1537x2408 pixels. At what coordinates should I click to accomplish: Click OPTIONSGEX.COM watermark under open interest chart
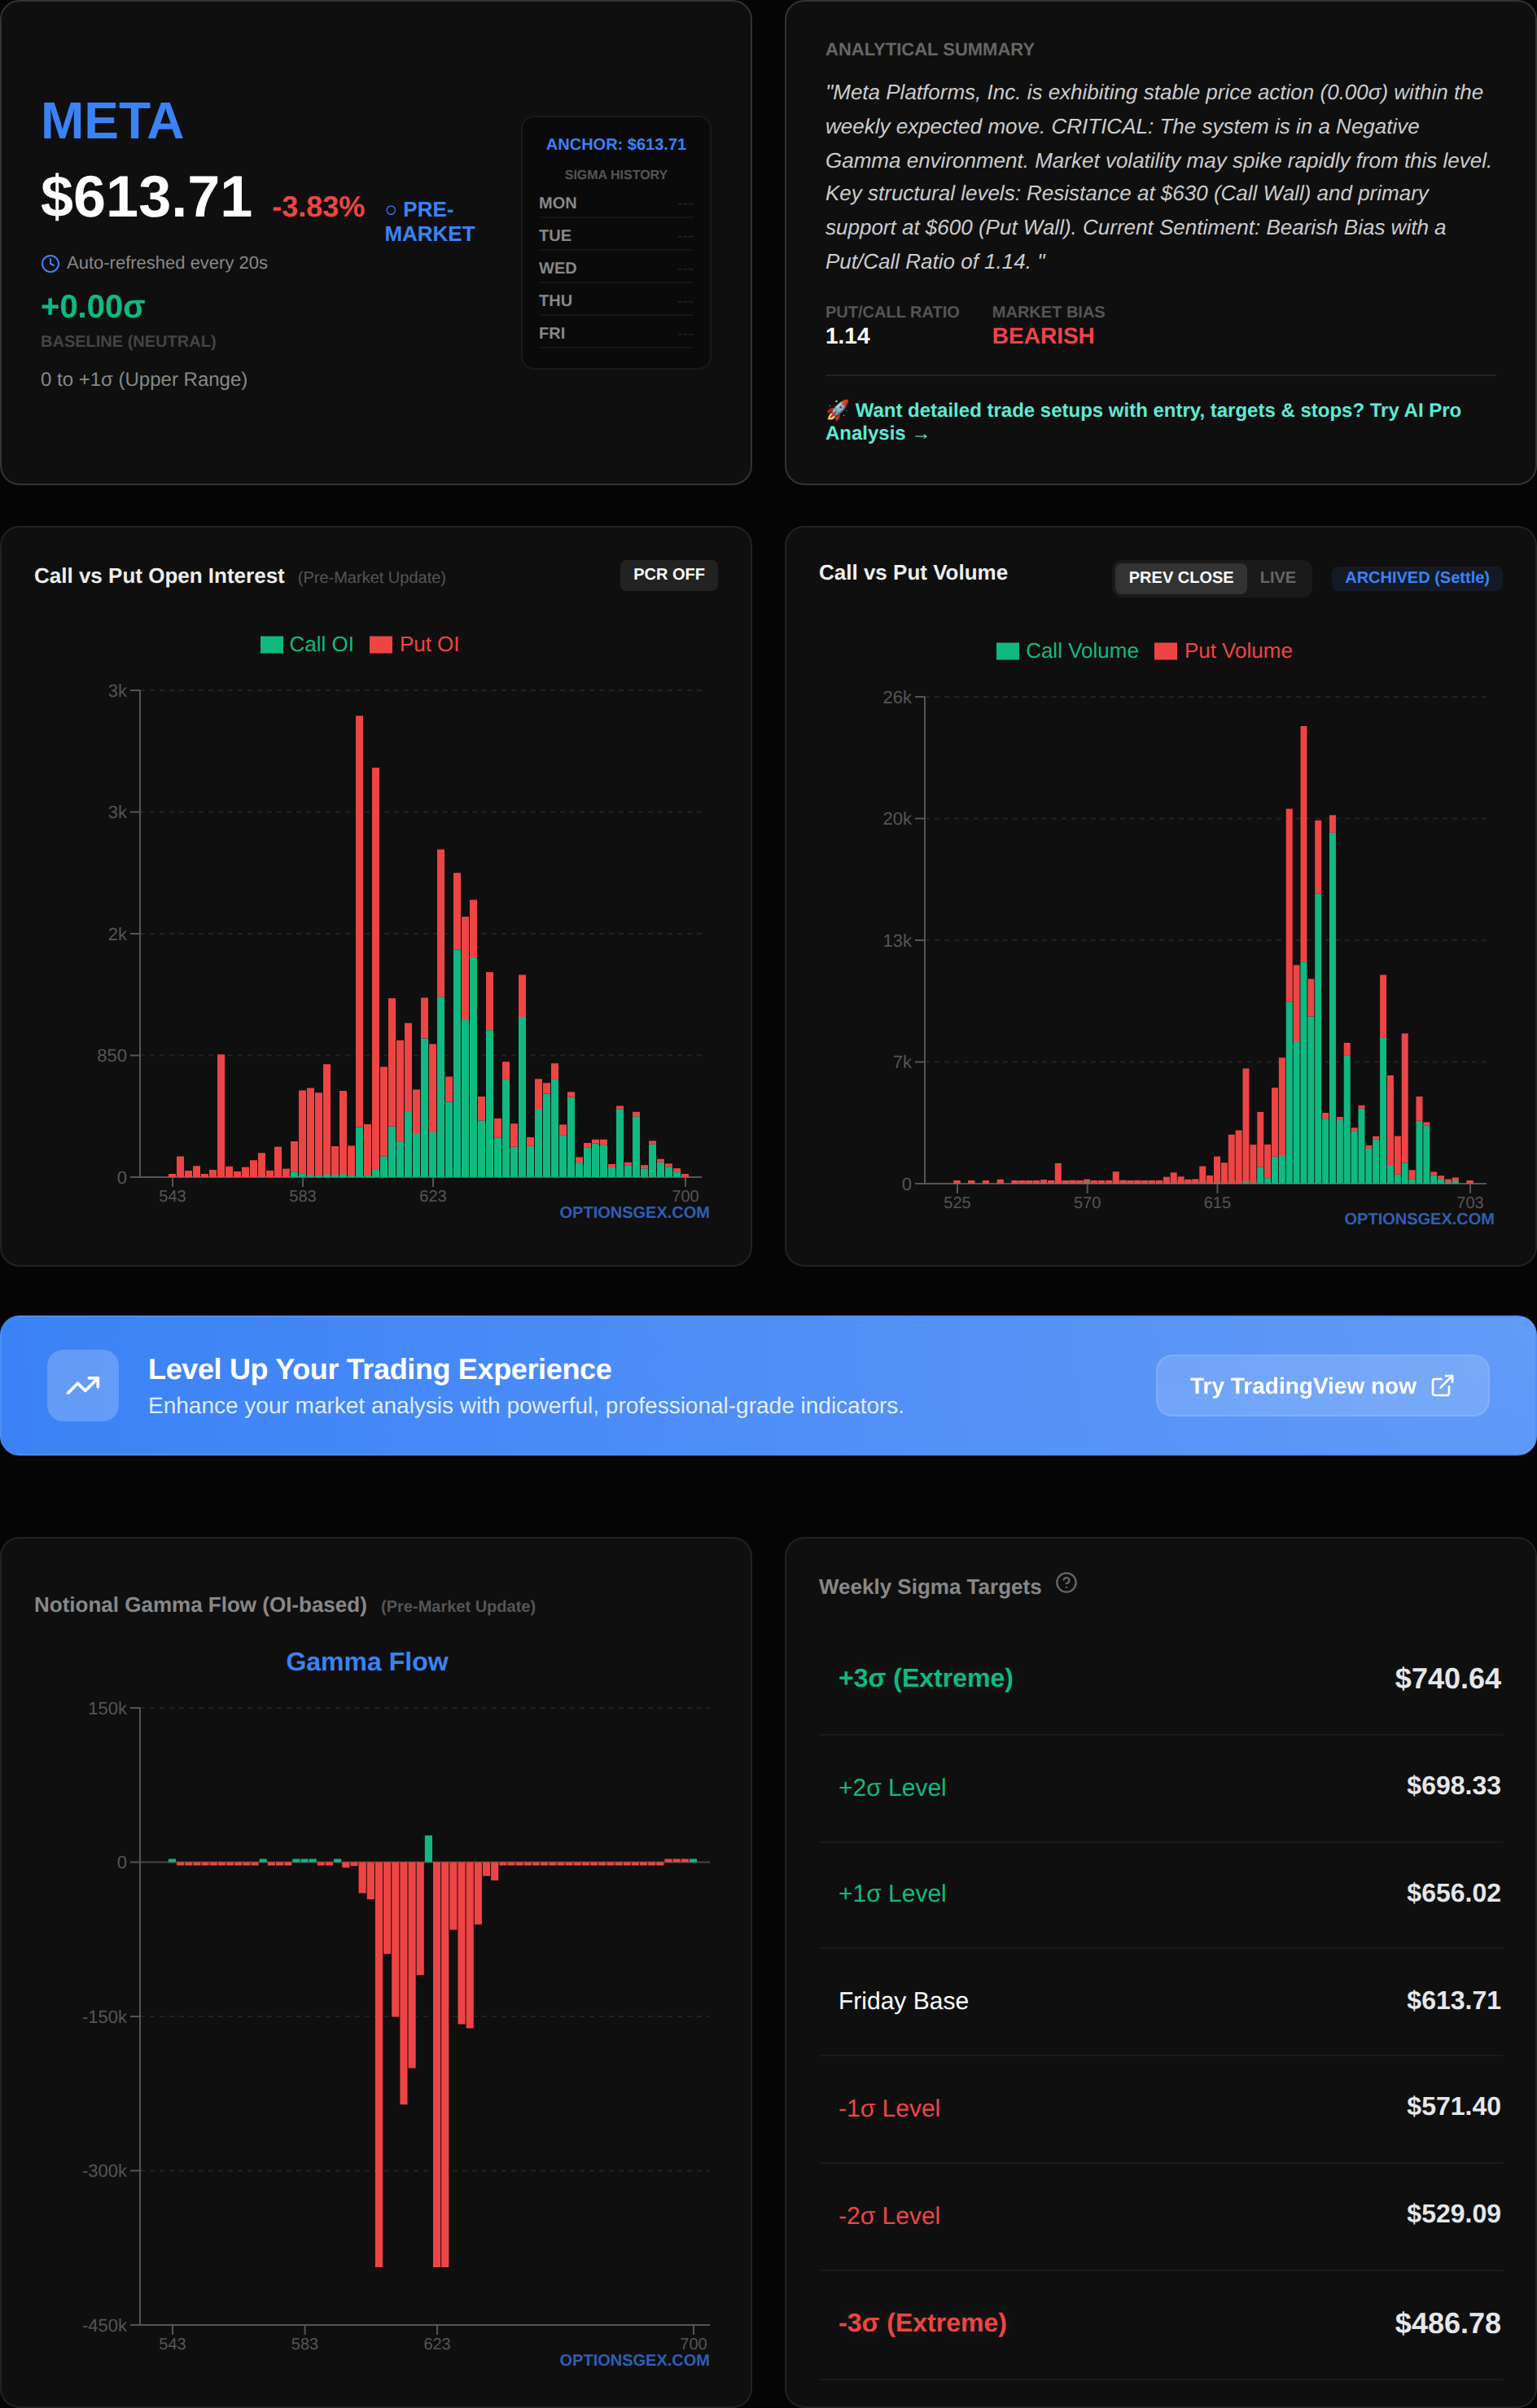[x=634, y=1212]
